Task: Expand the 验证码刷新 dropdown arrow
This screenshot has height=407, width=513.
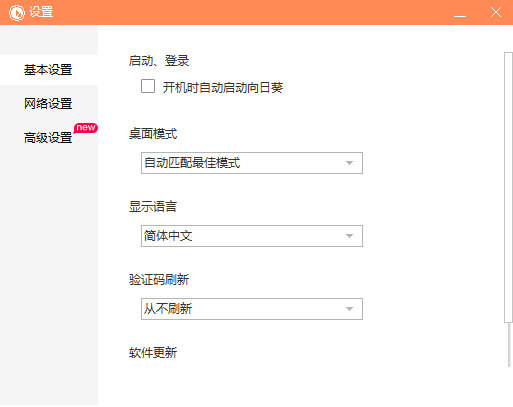Action: pyautogui.click(x=349, y=309)
